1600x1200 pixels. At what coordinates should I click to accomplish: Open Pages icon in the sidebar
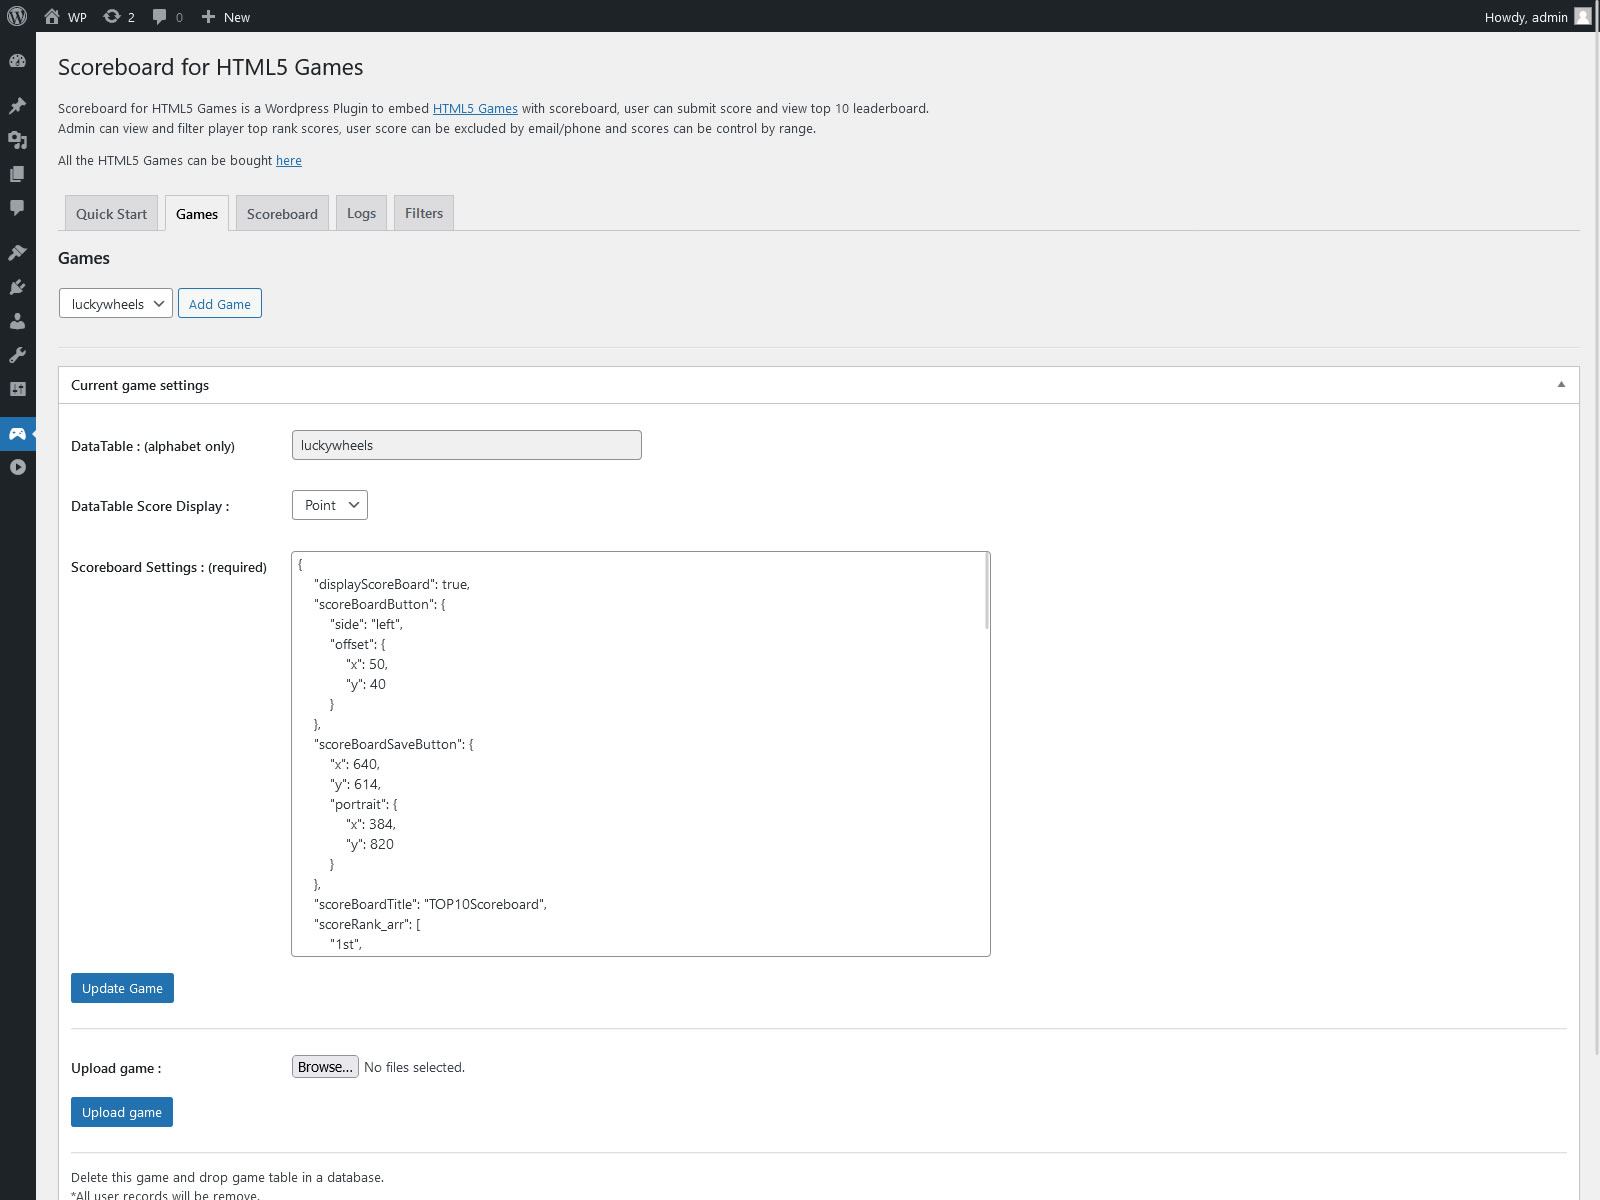(17, 174)
